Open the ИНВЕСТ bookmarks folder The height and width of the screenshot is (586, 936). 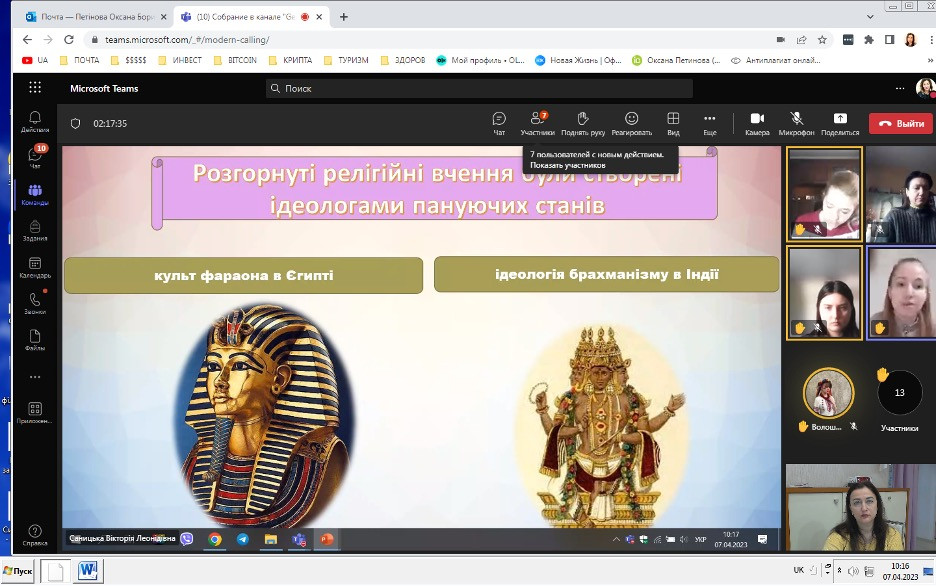[x=180, y=60]
